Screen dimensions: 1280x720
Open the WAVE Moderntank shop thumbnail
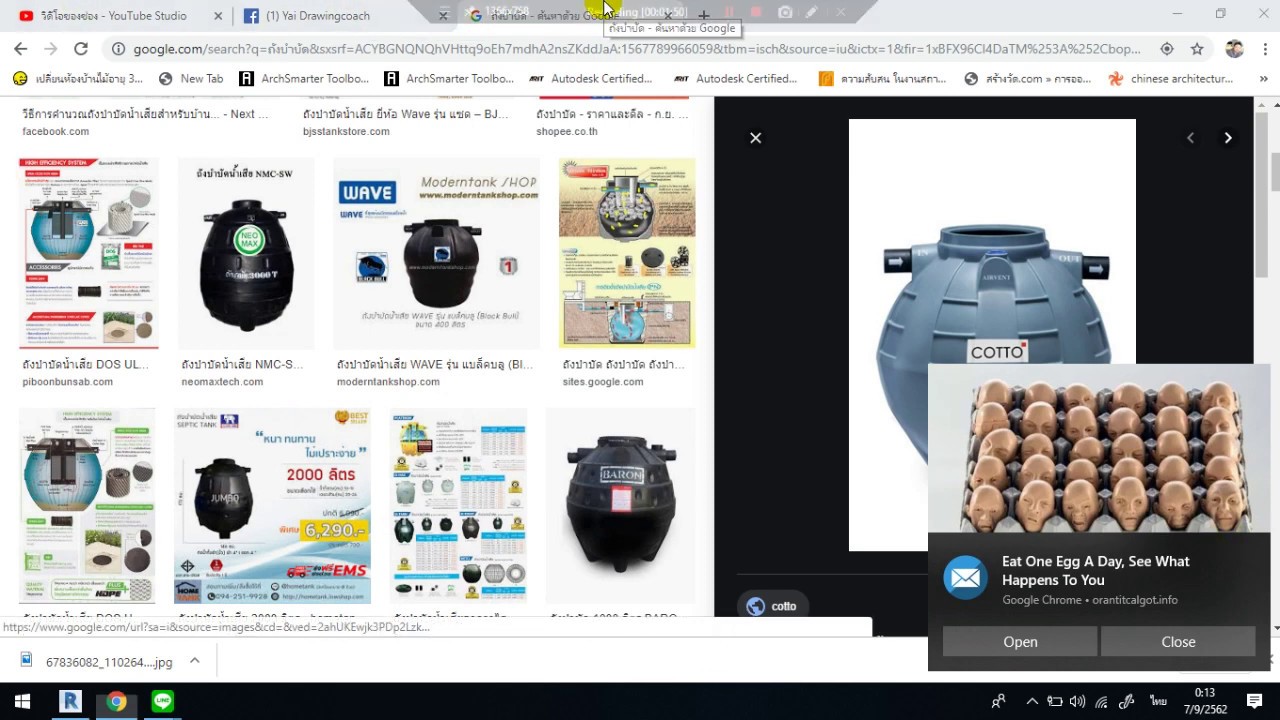(436, 253)
